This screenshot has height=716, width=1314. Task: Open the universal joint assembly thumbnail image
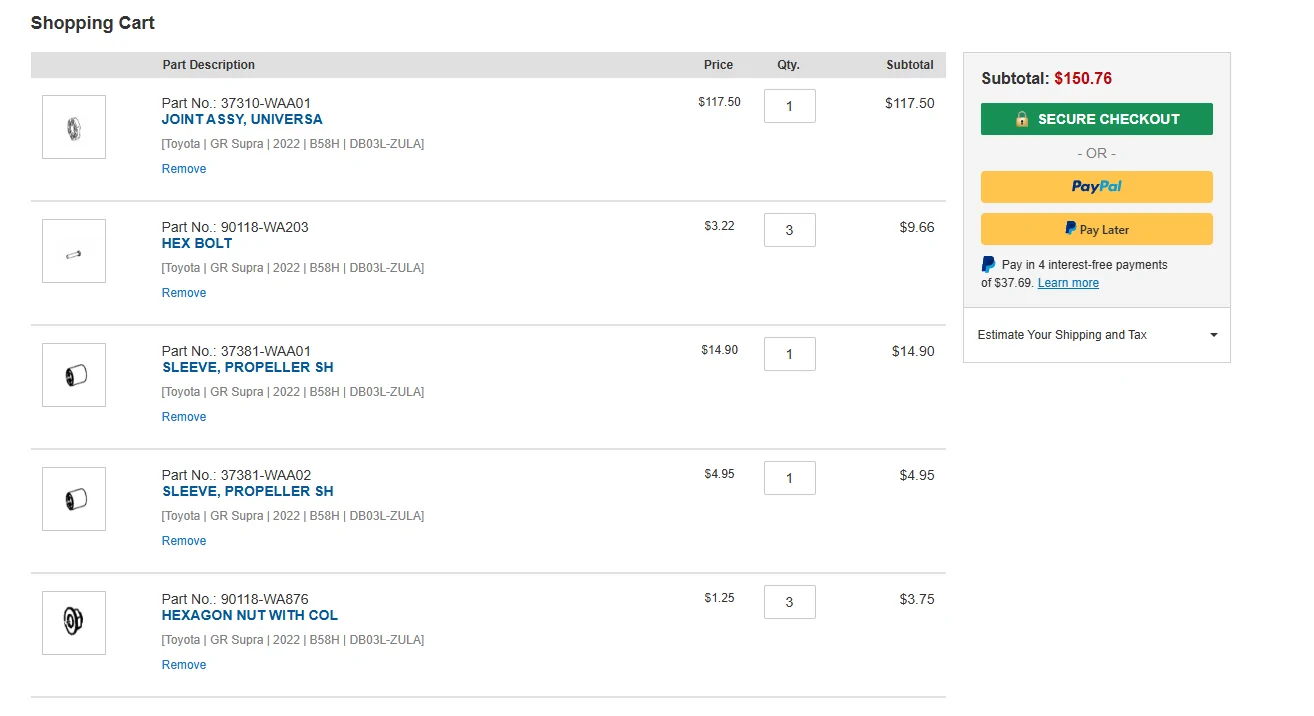74,127
